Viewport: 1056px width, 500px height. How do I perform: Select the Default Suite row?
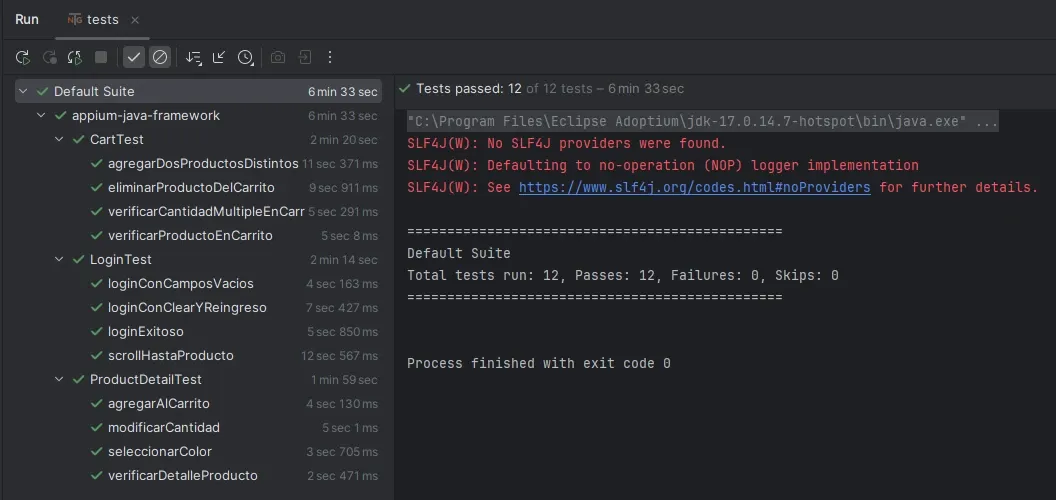click(x=198, y=91)
